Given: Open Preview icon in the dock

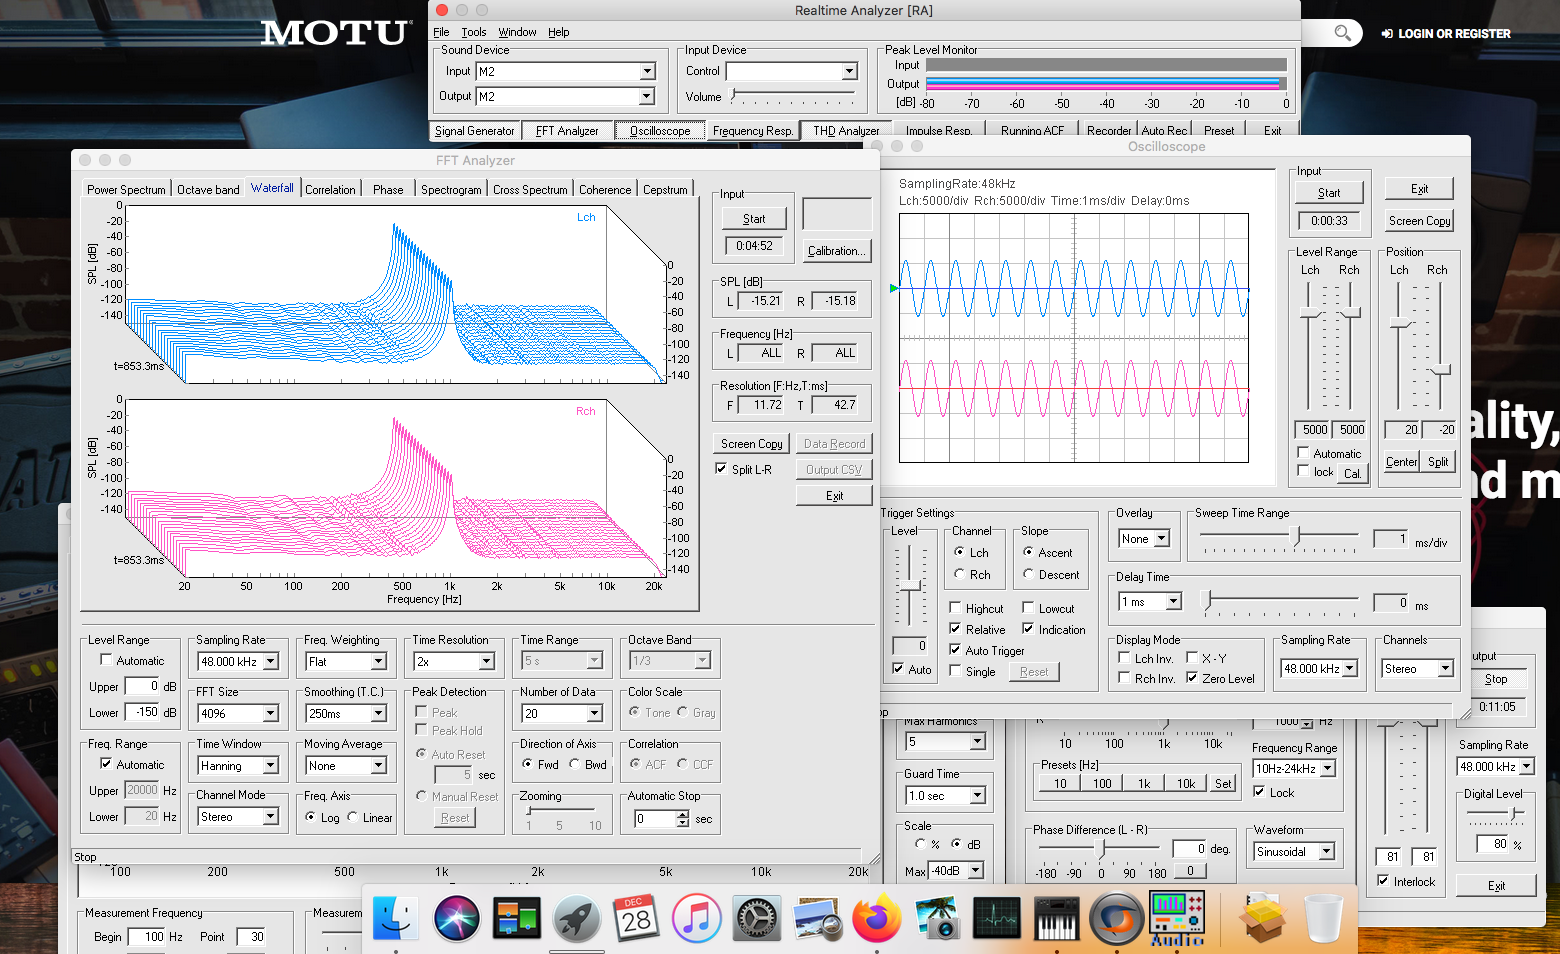Looking at the screenshot, I should click(817, 918).
